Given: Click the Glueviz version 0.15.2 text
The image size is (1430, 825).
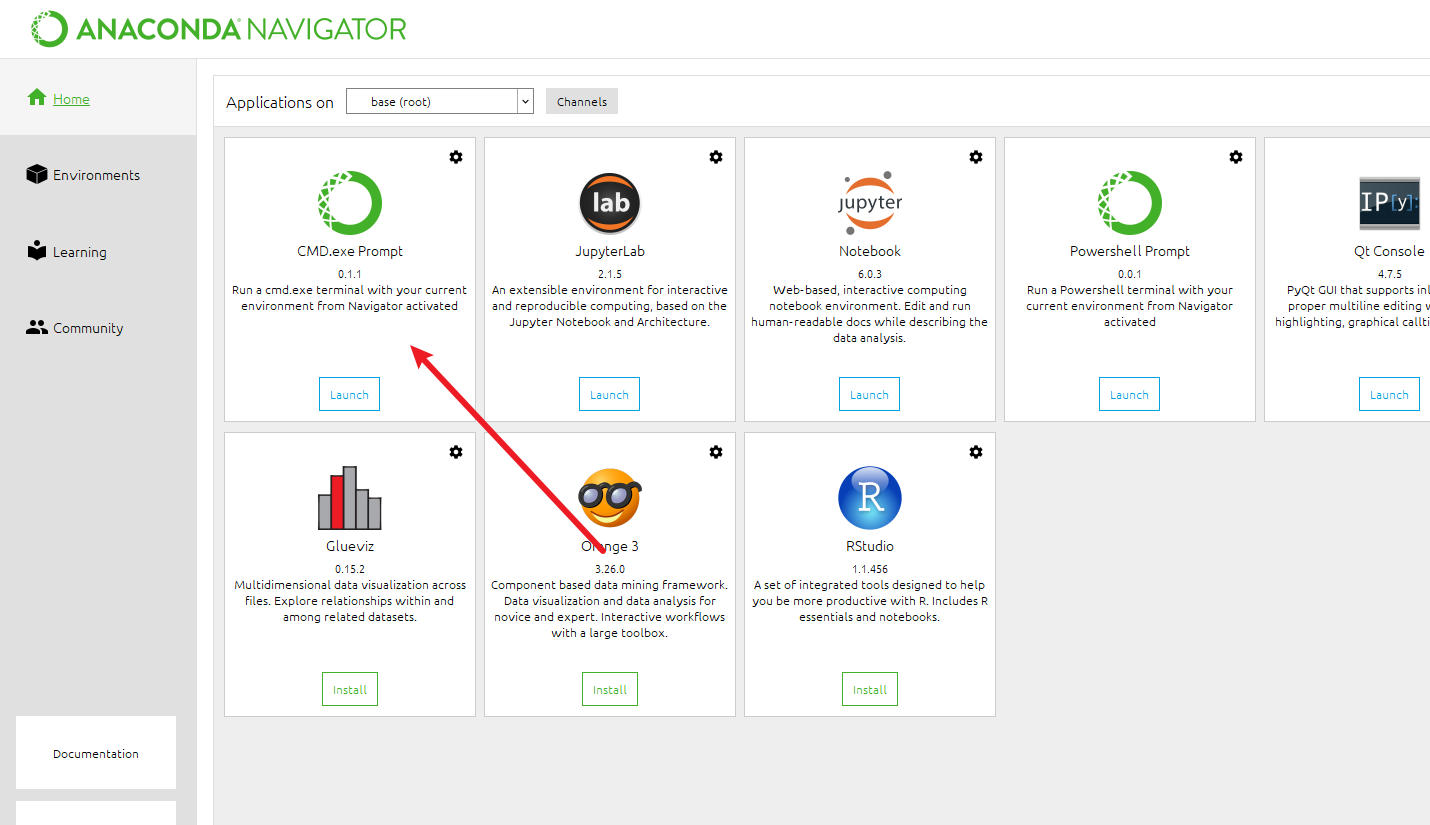Looking at the screenshot, I should tap(350, 569).
